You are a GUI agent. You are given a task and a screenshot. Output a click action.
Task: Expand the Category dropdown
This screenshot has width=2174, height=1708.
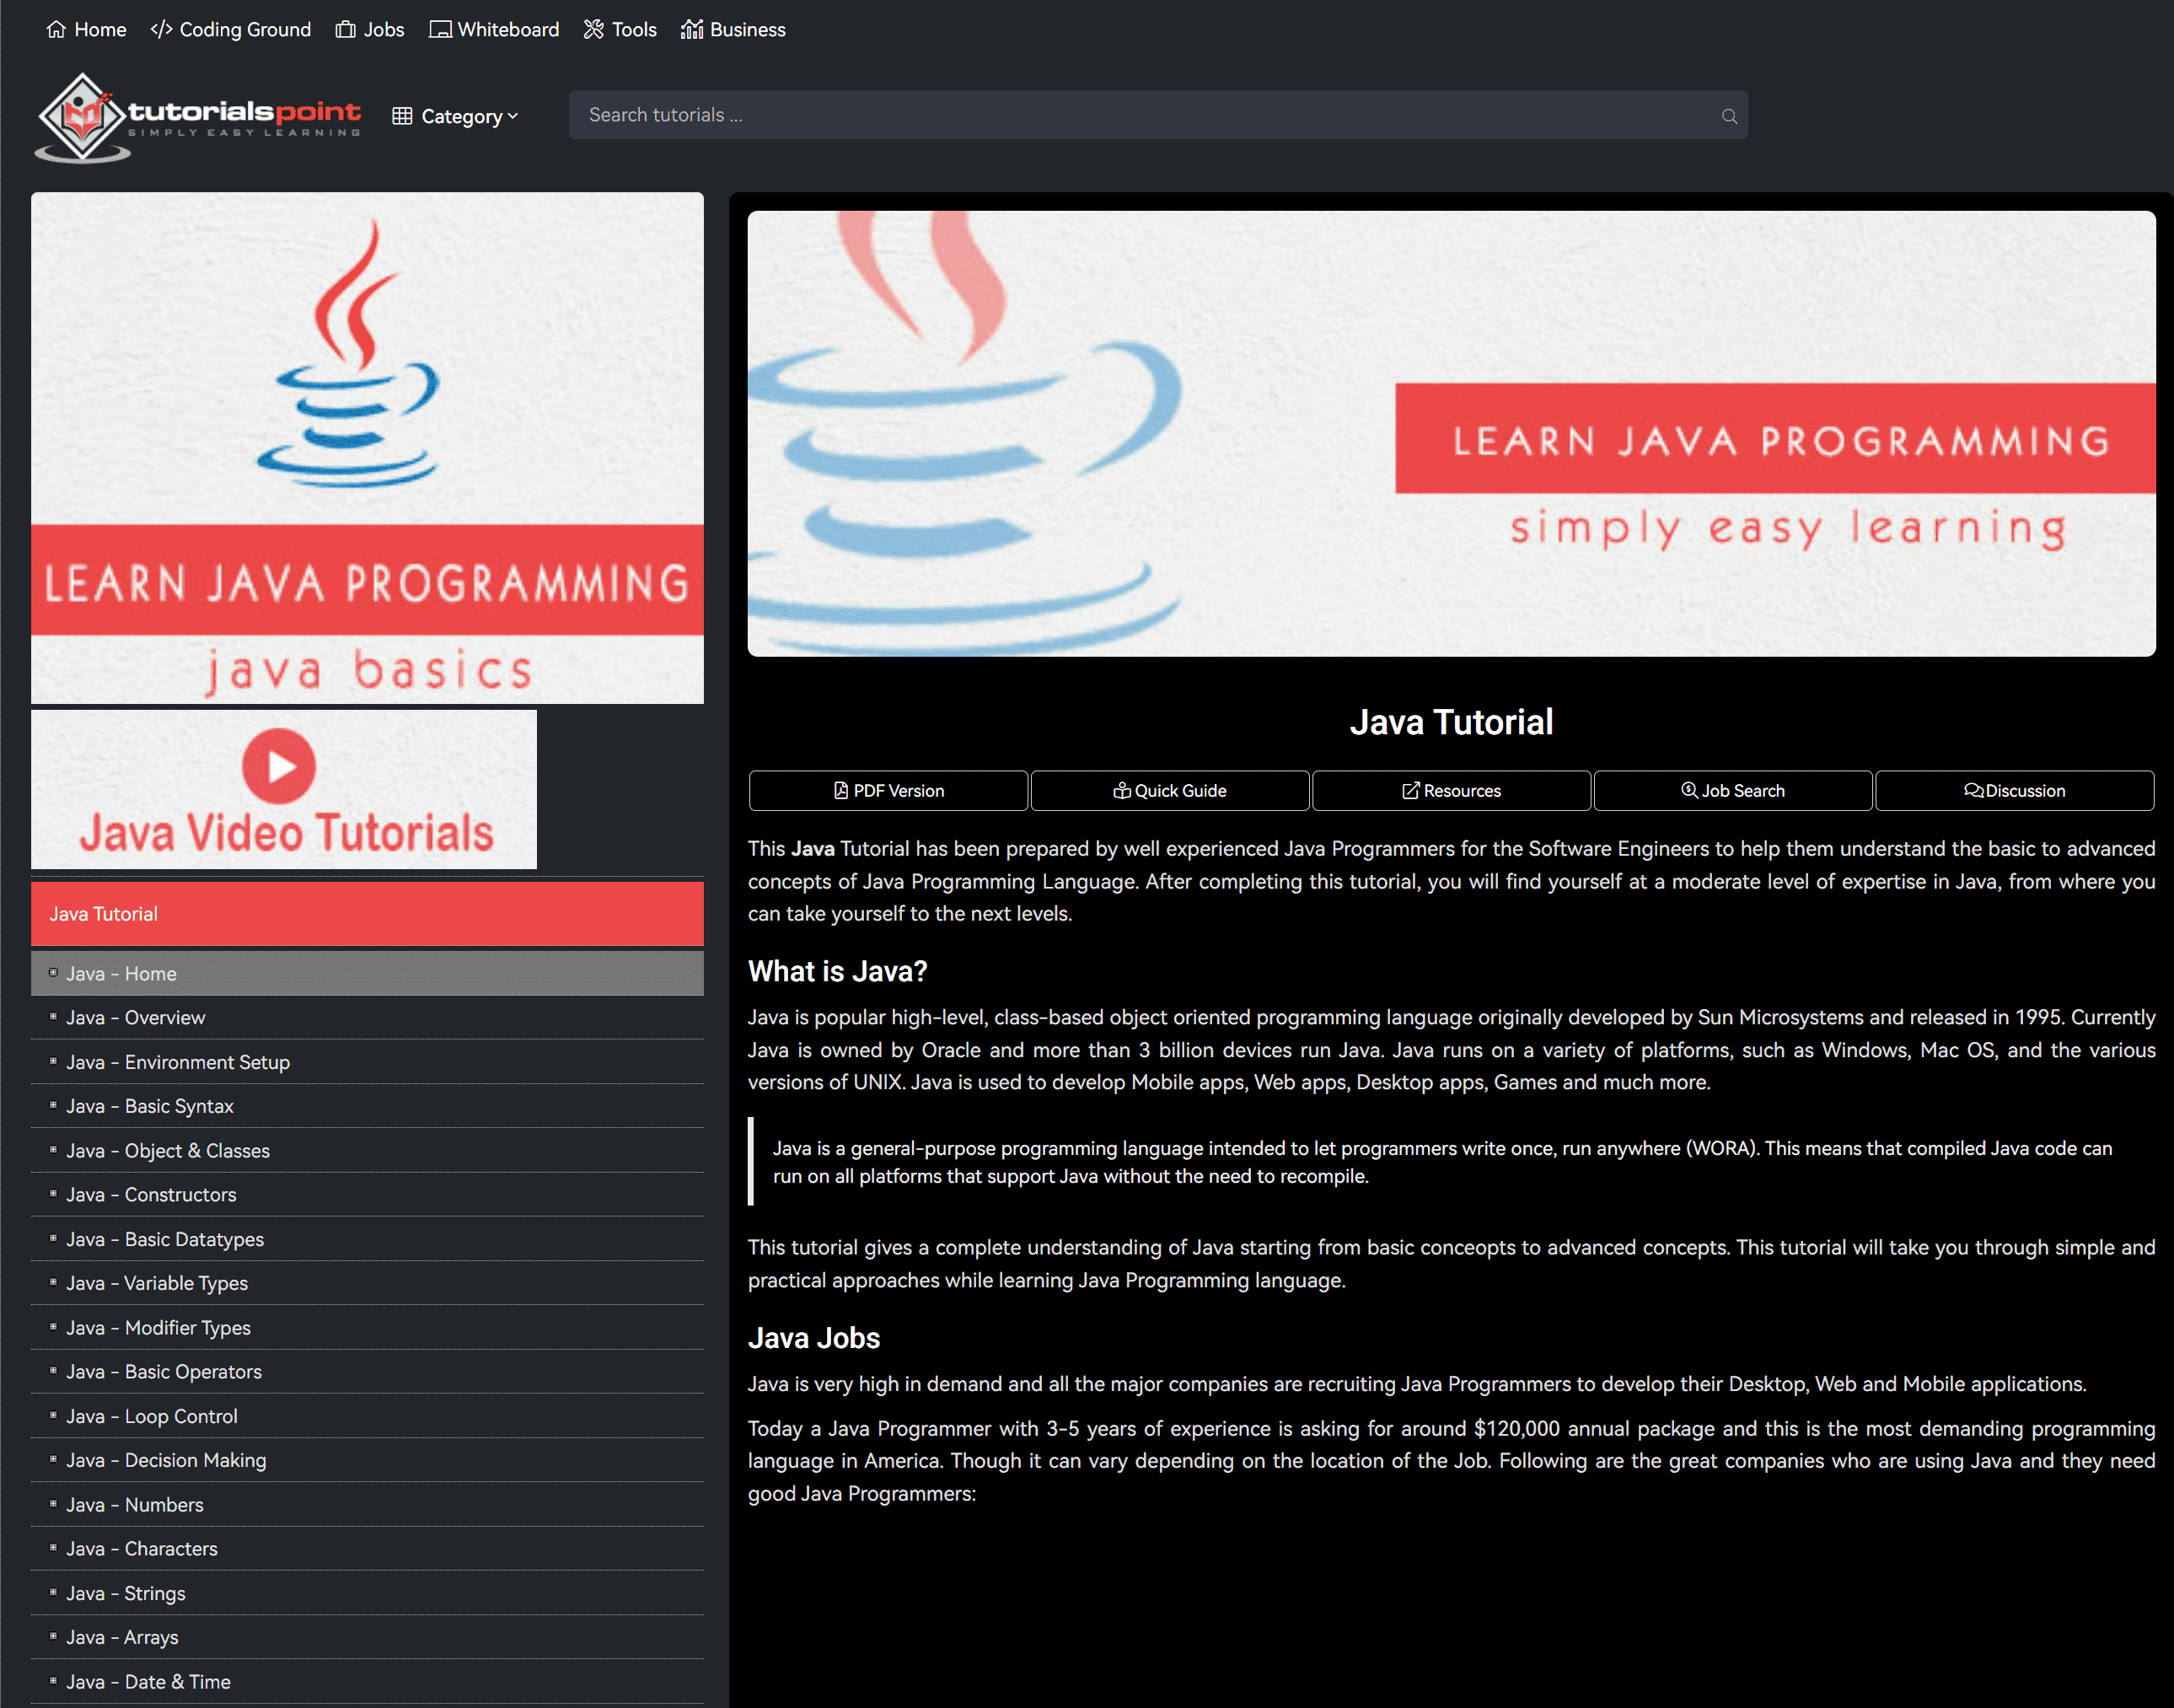456,116
